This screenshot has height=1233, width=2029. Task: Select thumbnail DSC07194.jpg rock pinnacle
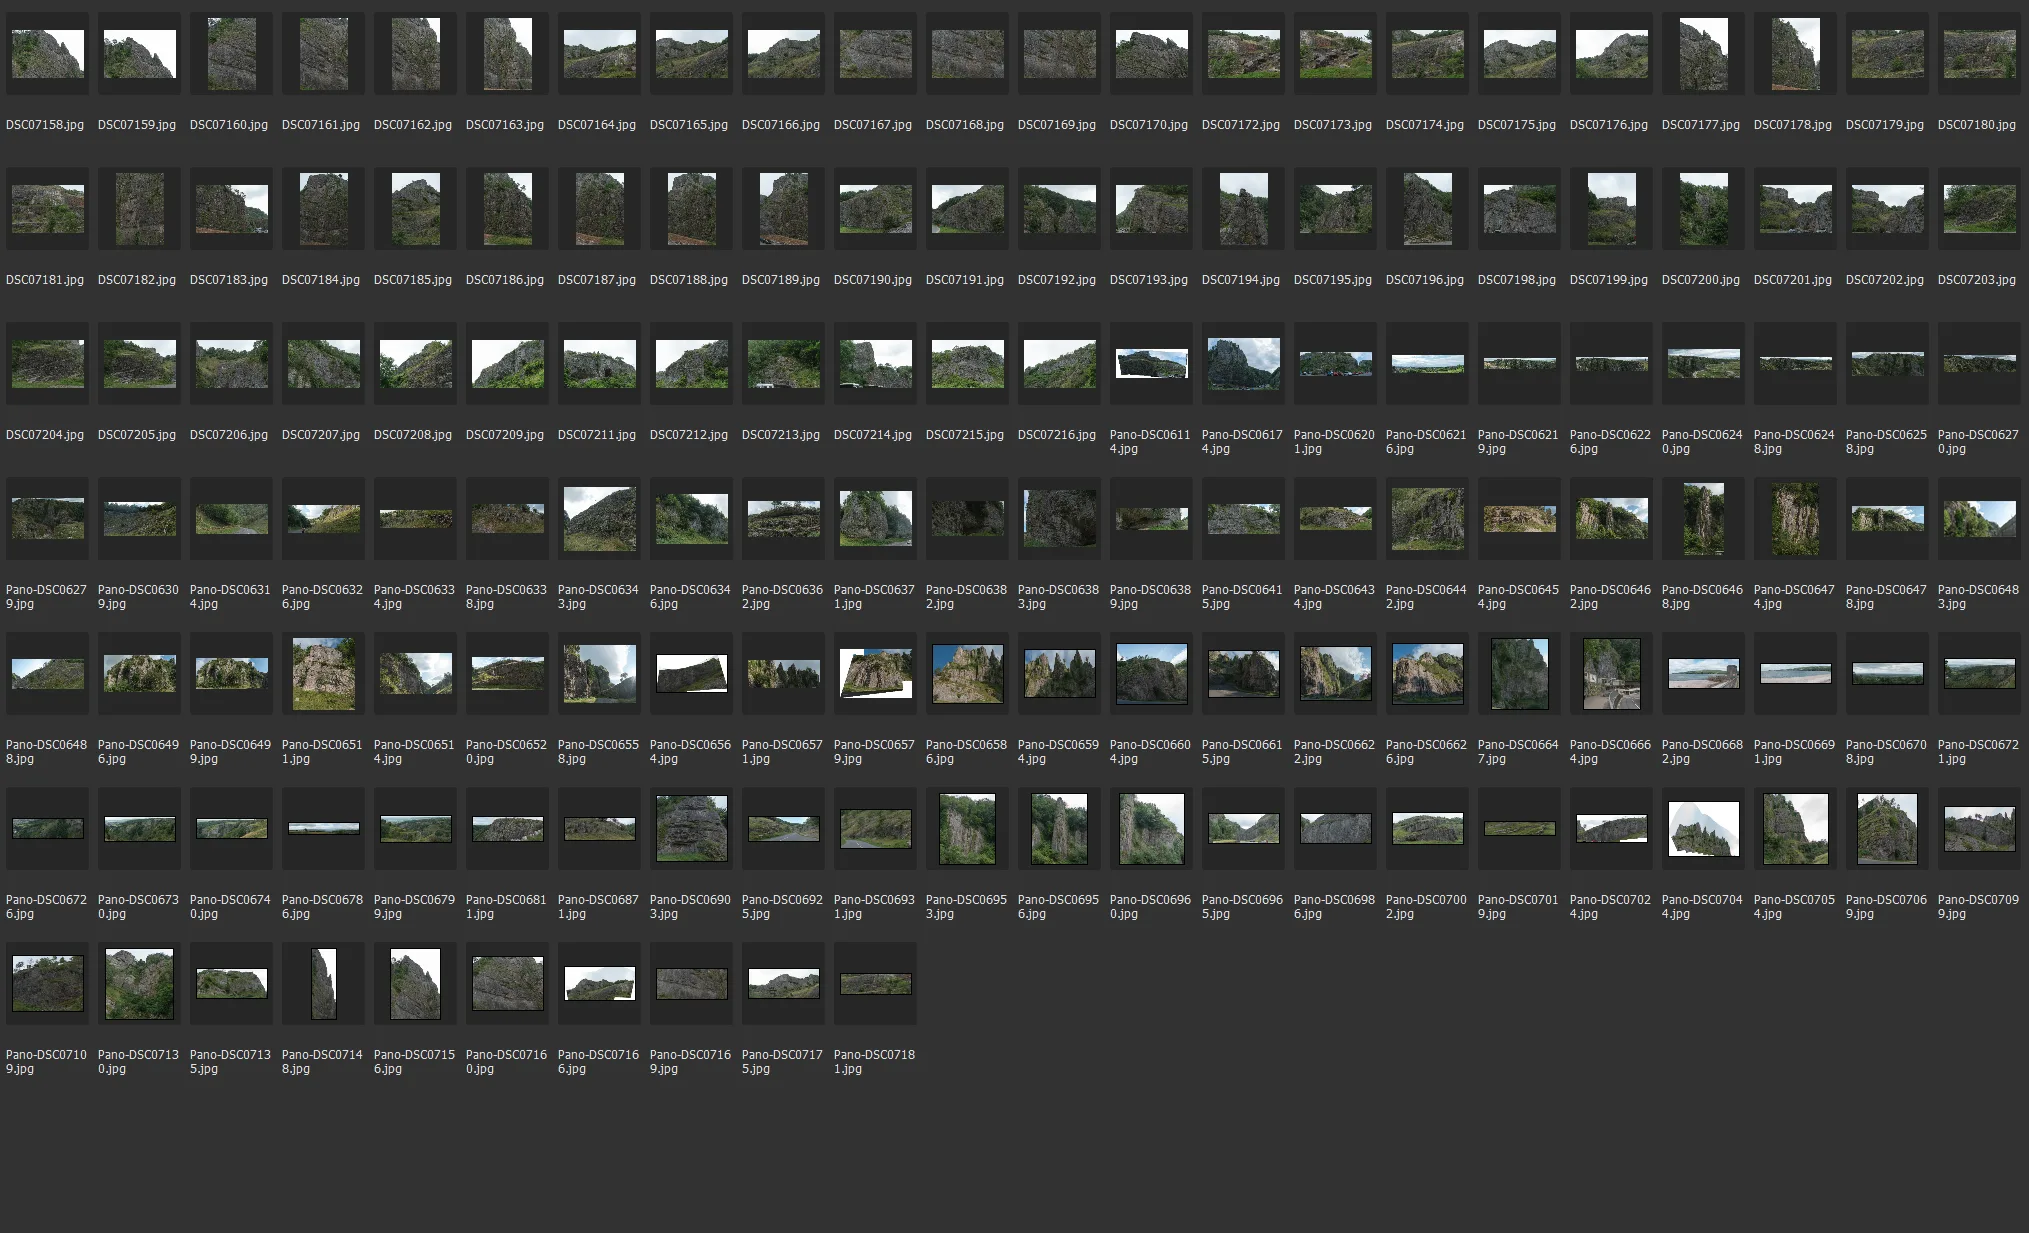point(1243,209)
